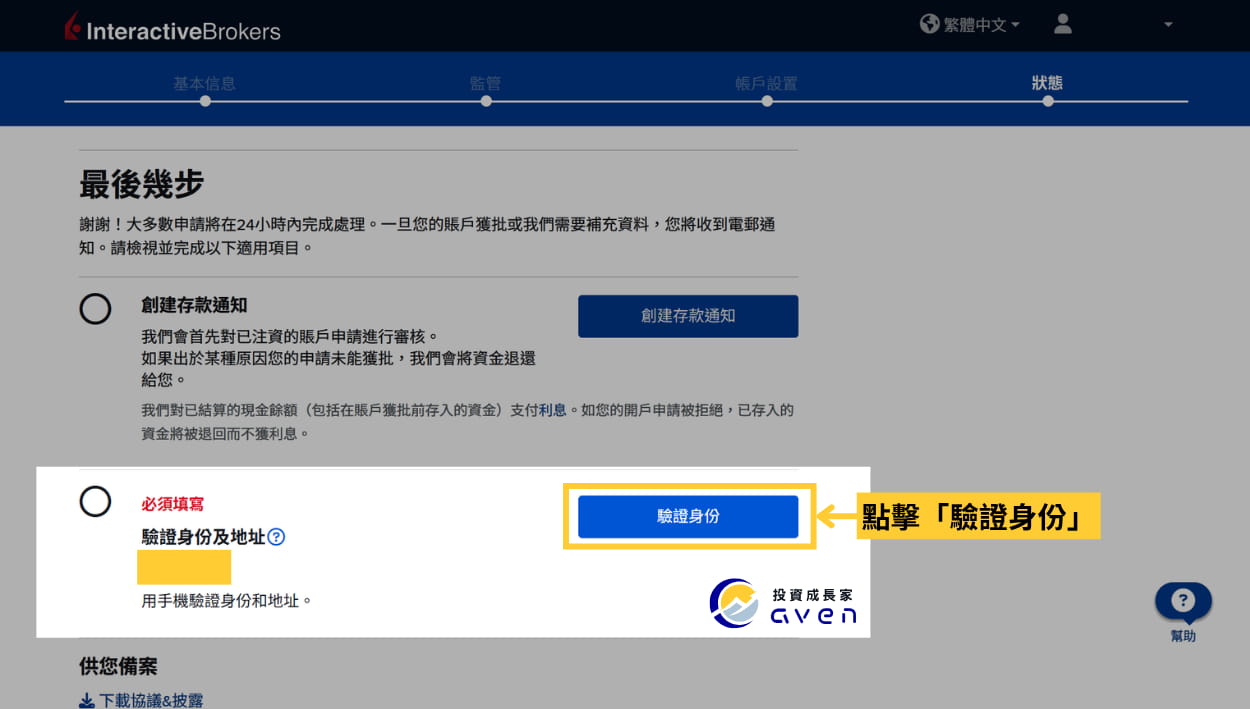Click the user profile icon
Image resolution: width=1250 pixels, height=709 pixels.
pyautogui.click(x=1063, y=24)
